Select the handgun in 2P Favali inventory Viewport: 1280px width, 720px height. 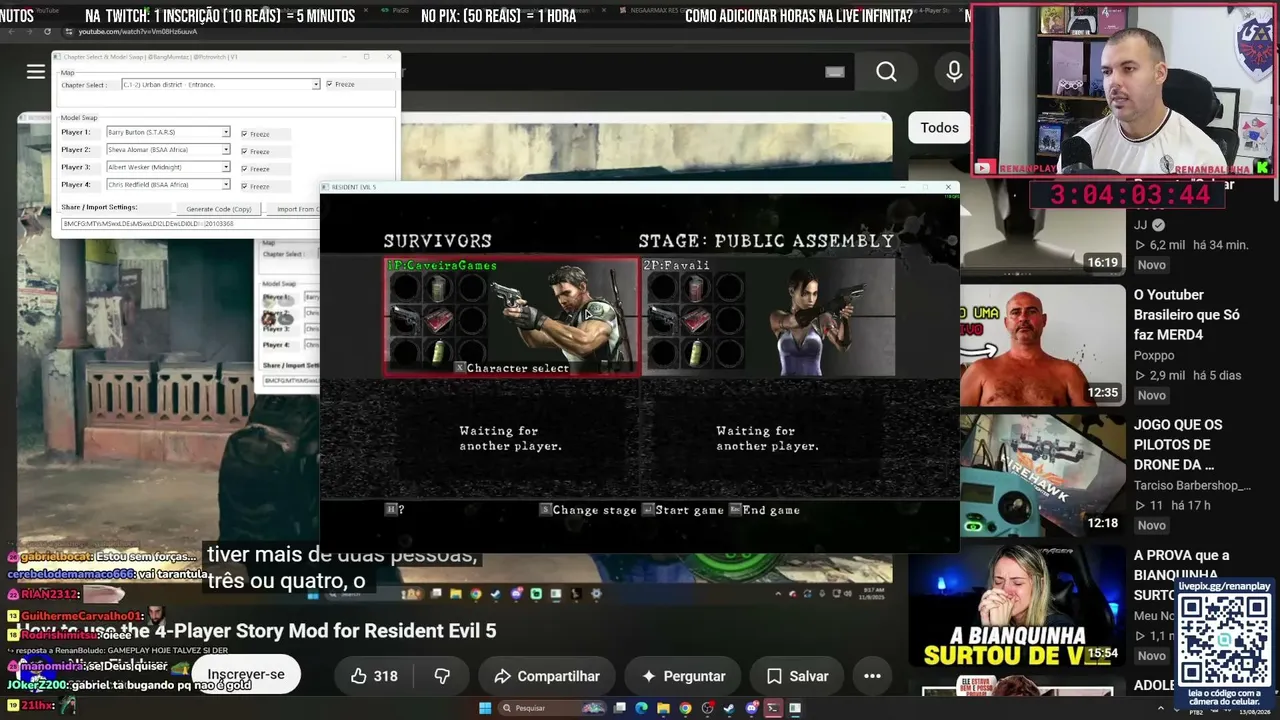[663, 320]
